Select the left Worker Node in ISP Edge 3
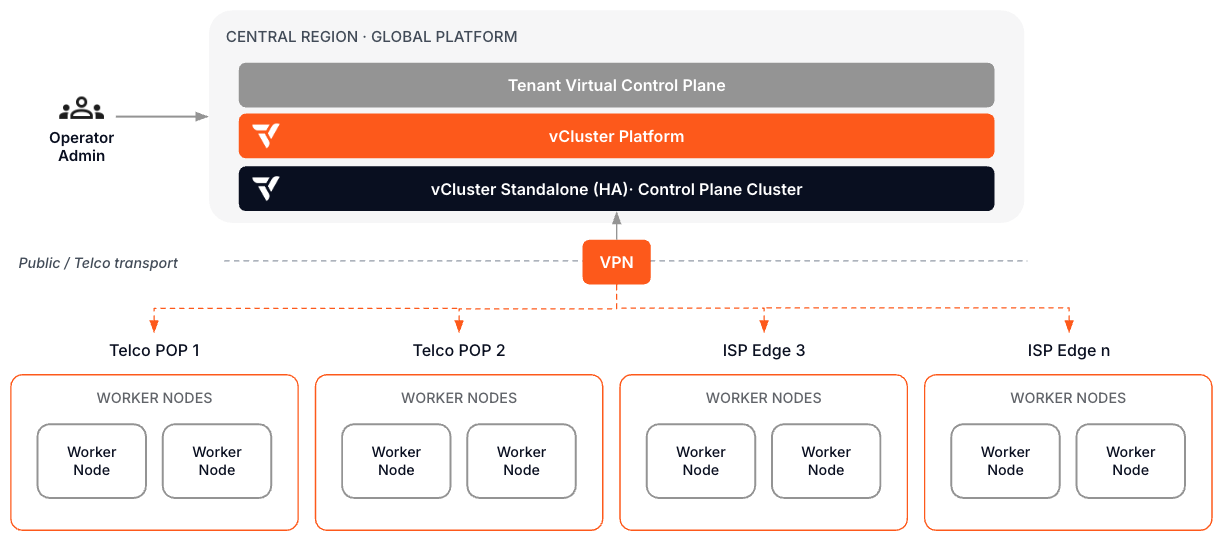The width and height of the screenshot is (1218, 536). [x=701, y=461]
